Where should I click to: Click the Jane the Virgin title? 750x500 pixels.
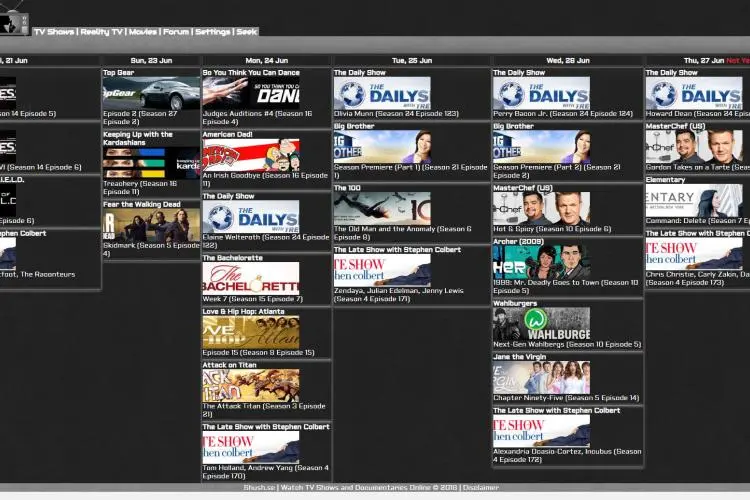pos(519,357)
